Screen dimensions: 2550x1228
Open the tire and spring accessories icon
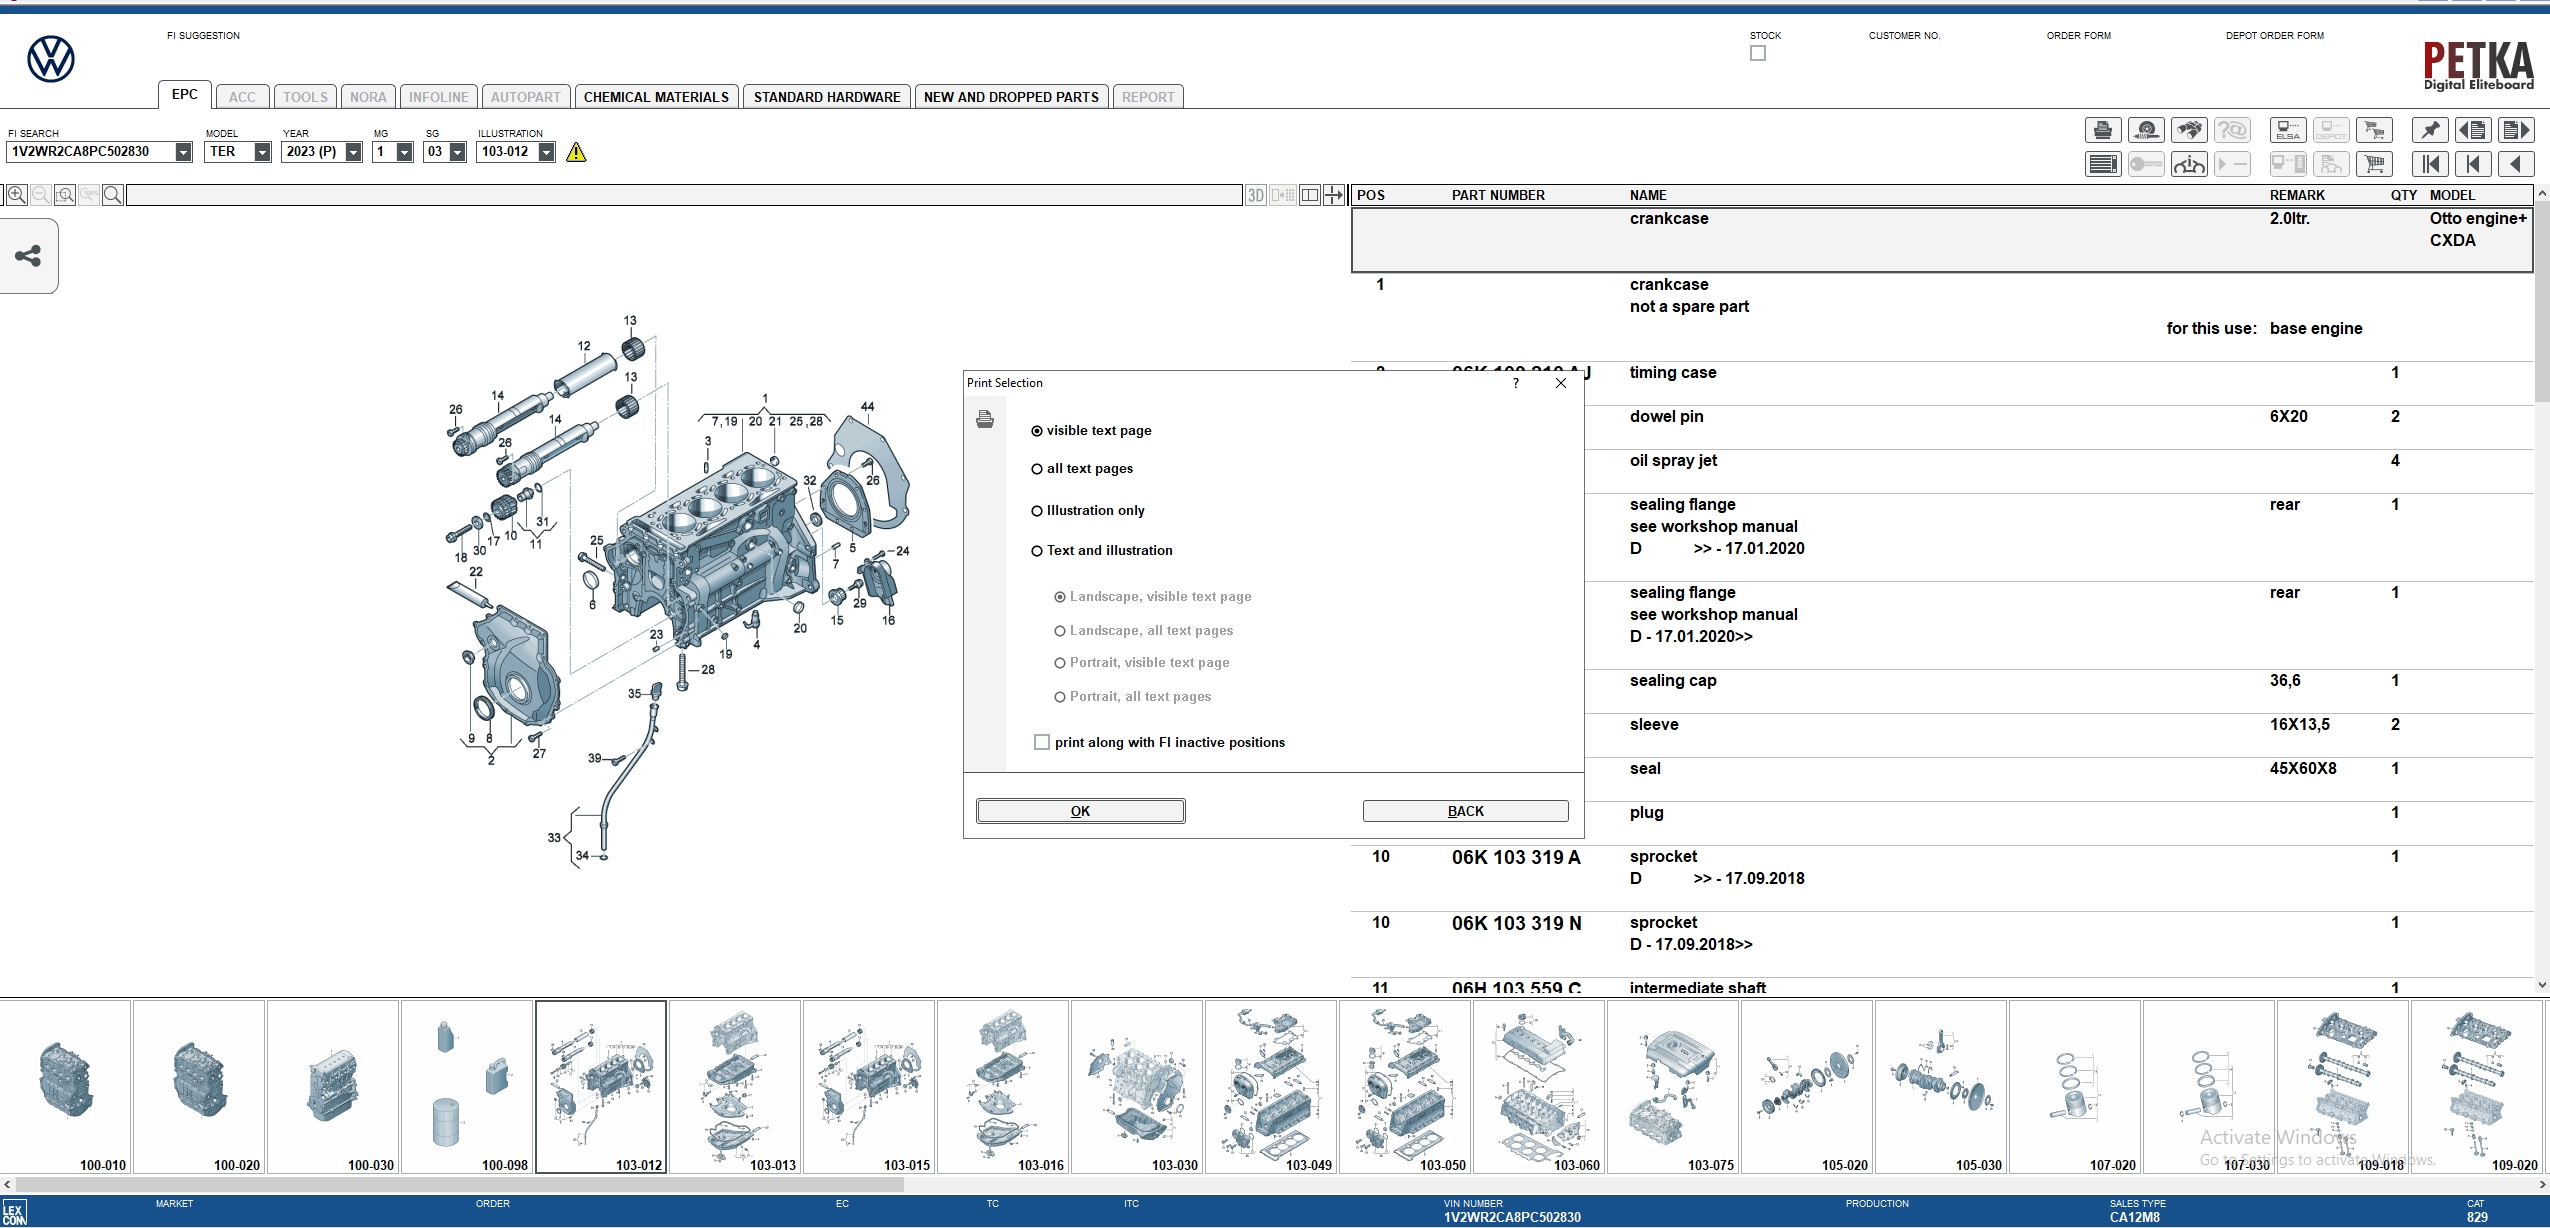pyautogui.click(x=2146, y=130)
